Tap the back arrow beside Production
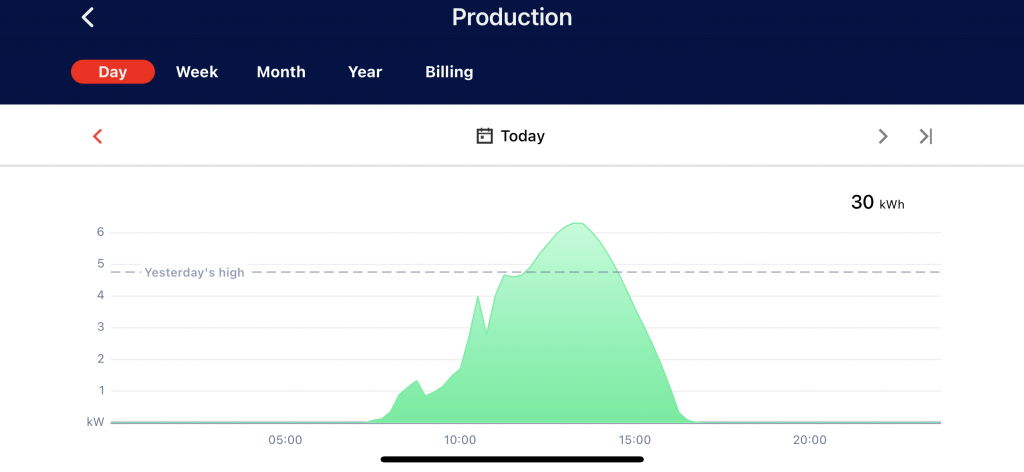This screenshot has width=1024, height=472. 88,18
